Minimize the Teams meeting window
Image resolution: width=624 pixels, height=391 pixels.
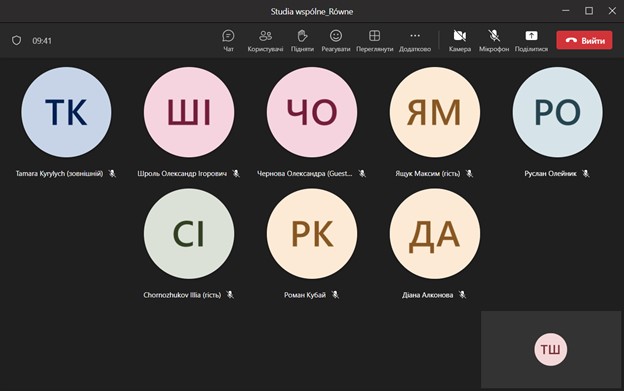pos(566,11)
